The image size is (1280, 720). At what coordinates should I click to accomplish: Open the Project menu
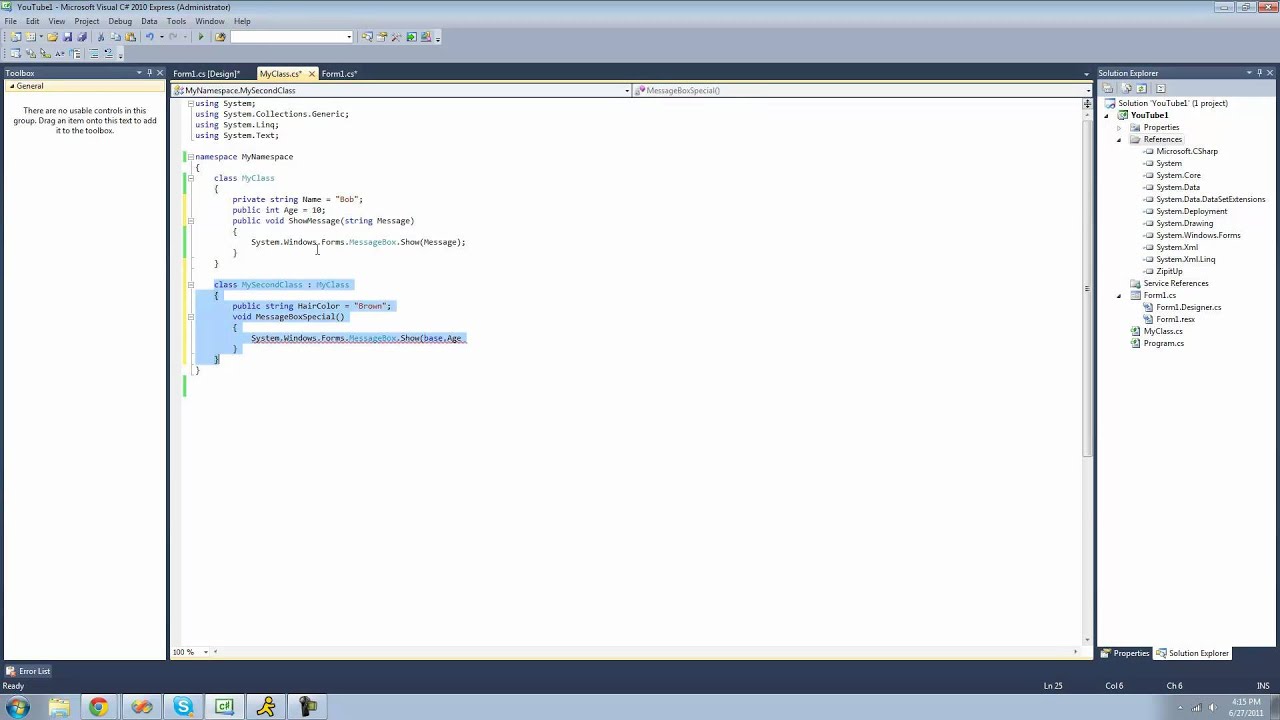[86, 21]
